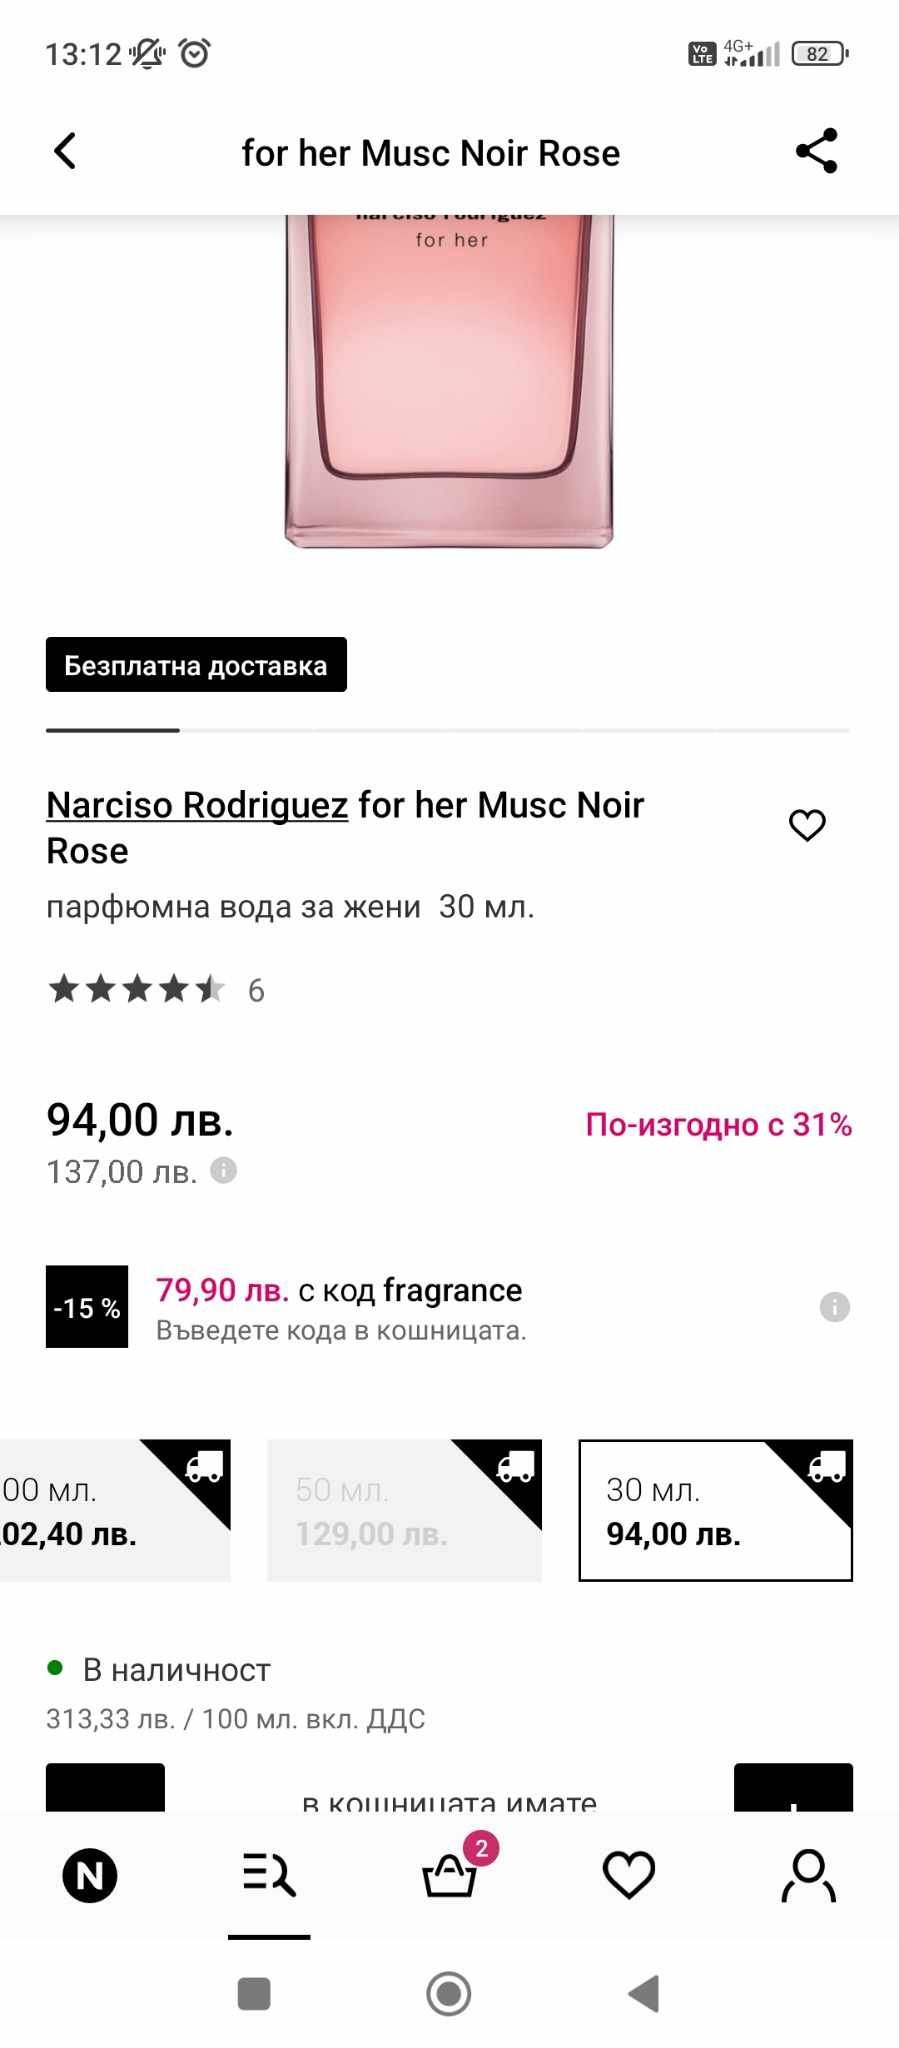Tap the back arrow in header
899x2048 pixels.
tap(65, 152)
